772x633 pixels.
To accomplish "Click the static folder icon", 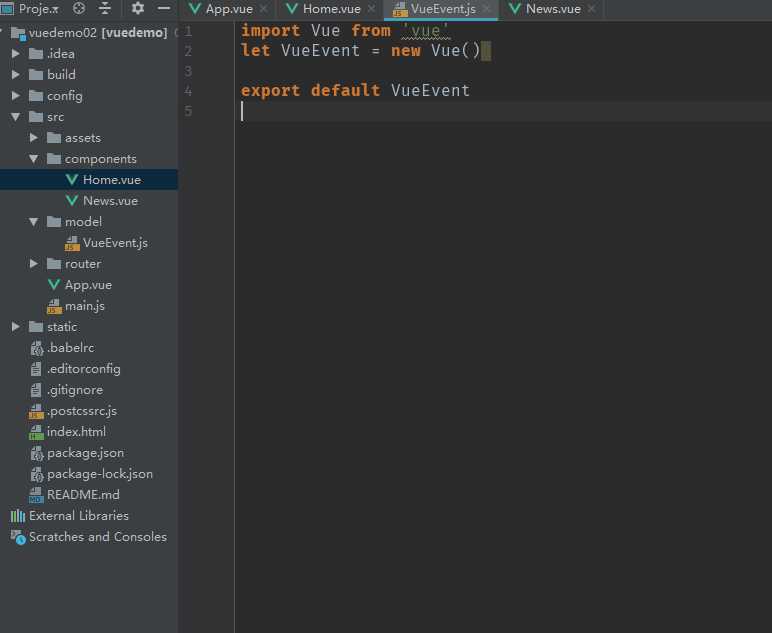I will 36,326.
